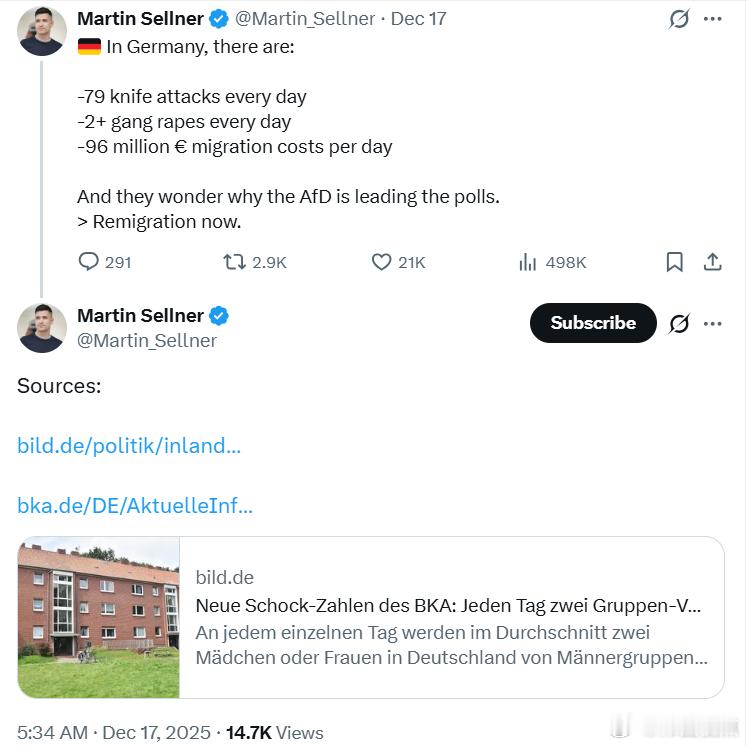Click the Grok icon on top tweet
747x746 pixels.
pyautogui.click(x=679, y=19)
